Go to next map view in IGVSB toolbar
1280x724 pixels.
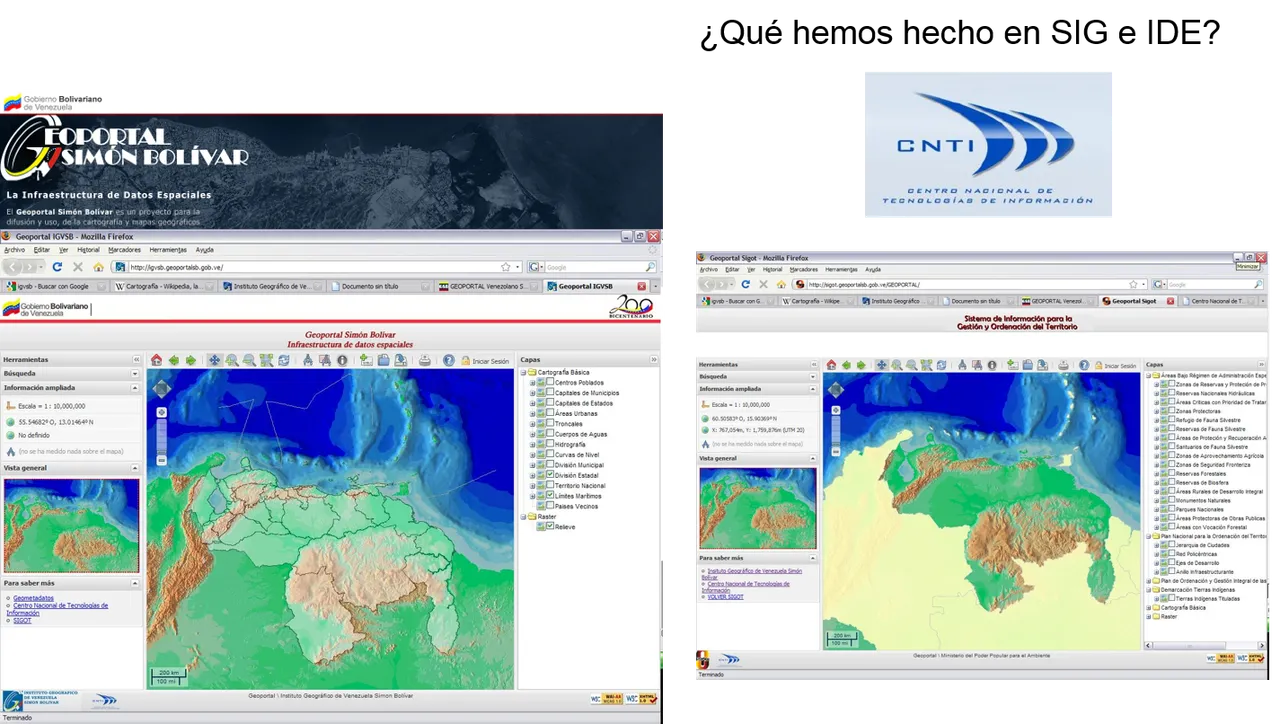(x=190, y=360)
